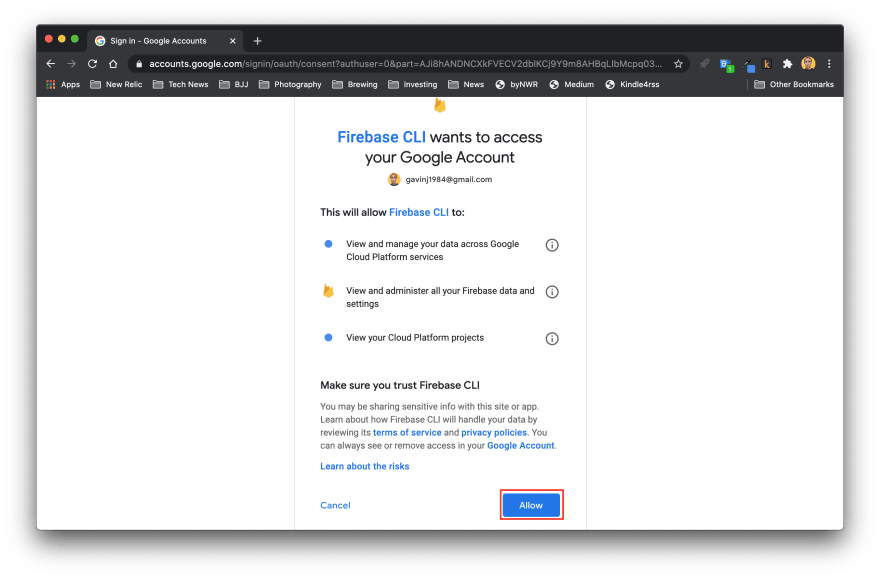880x578 pixels.
Task: Show info for Firebase data and settings permission
Action: point(552,292)
